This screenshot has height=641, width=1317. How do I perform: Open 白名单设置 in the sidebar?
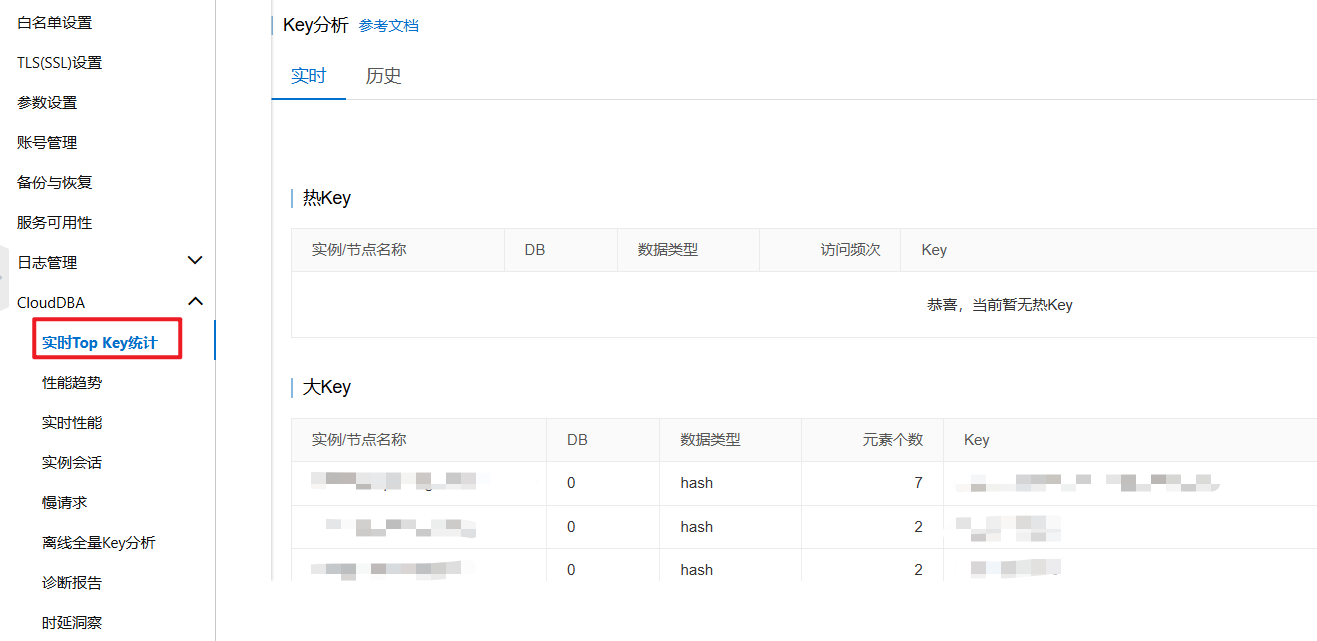coord(54,22)
